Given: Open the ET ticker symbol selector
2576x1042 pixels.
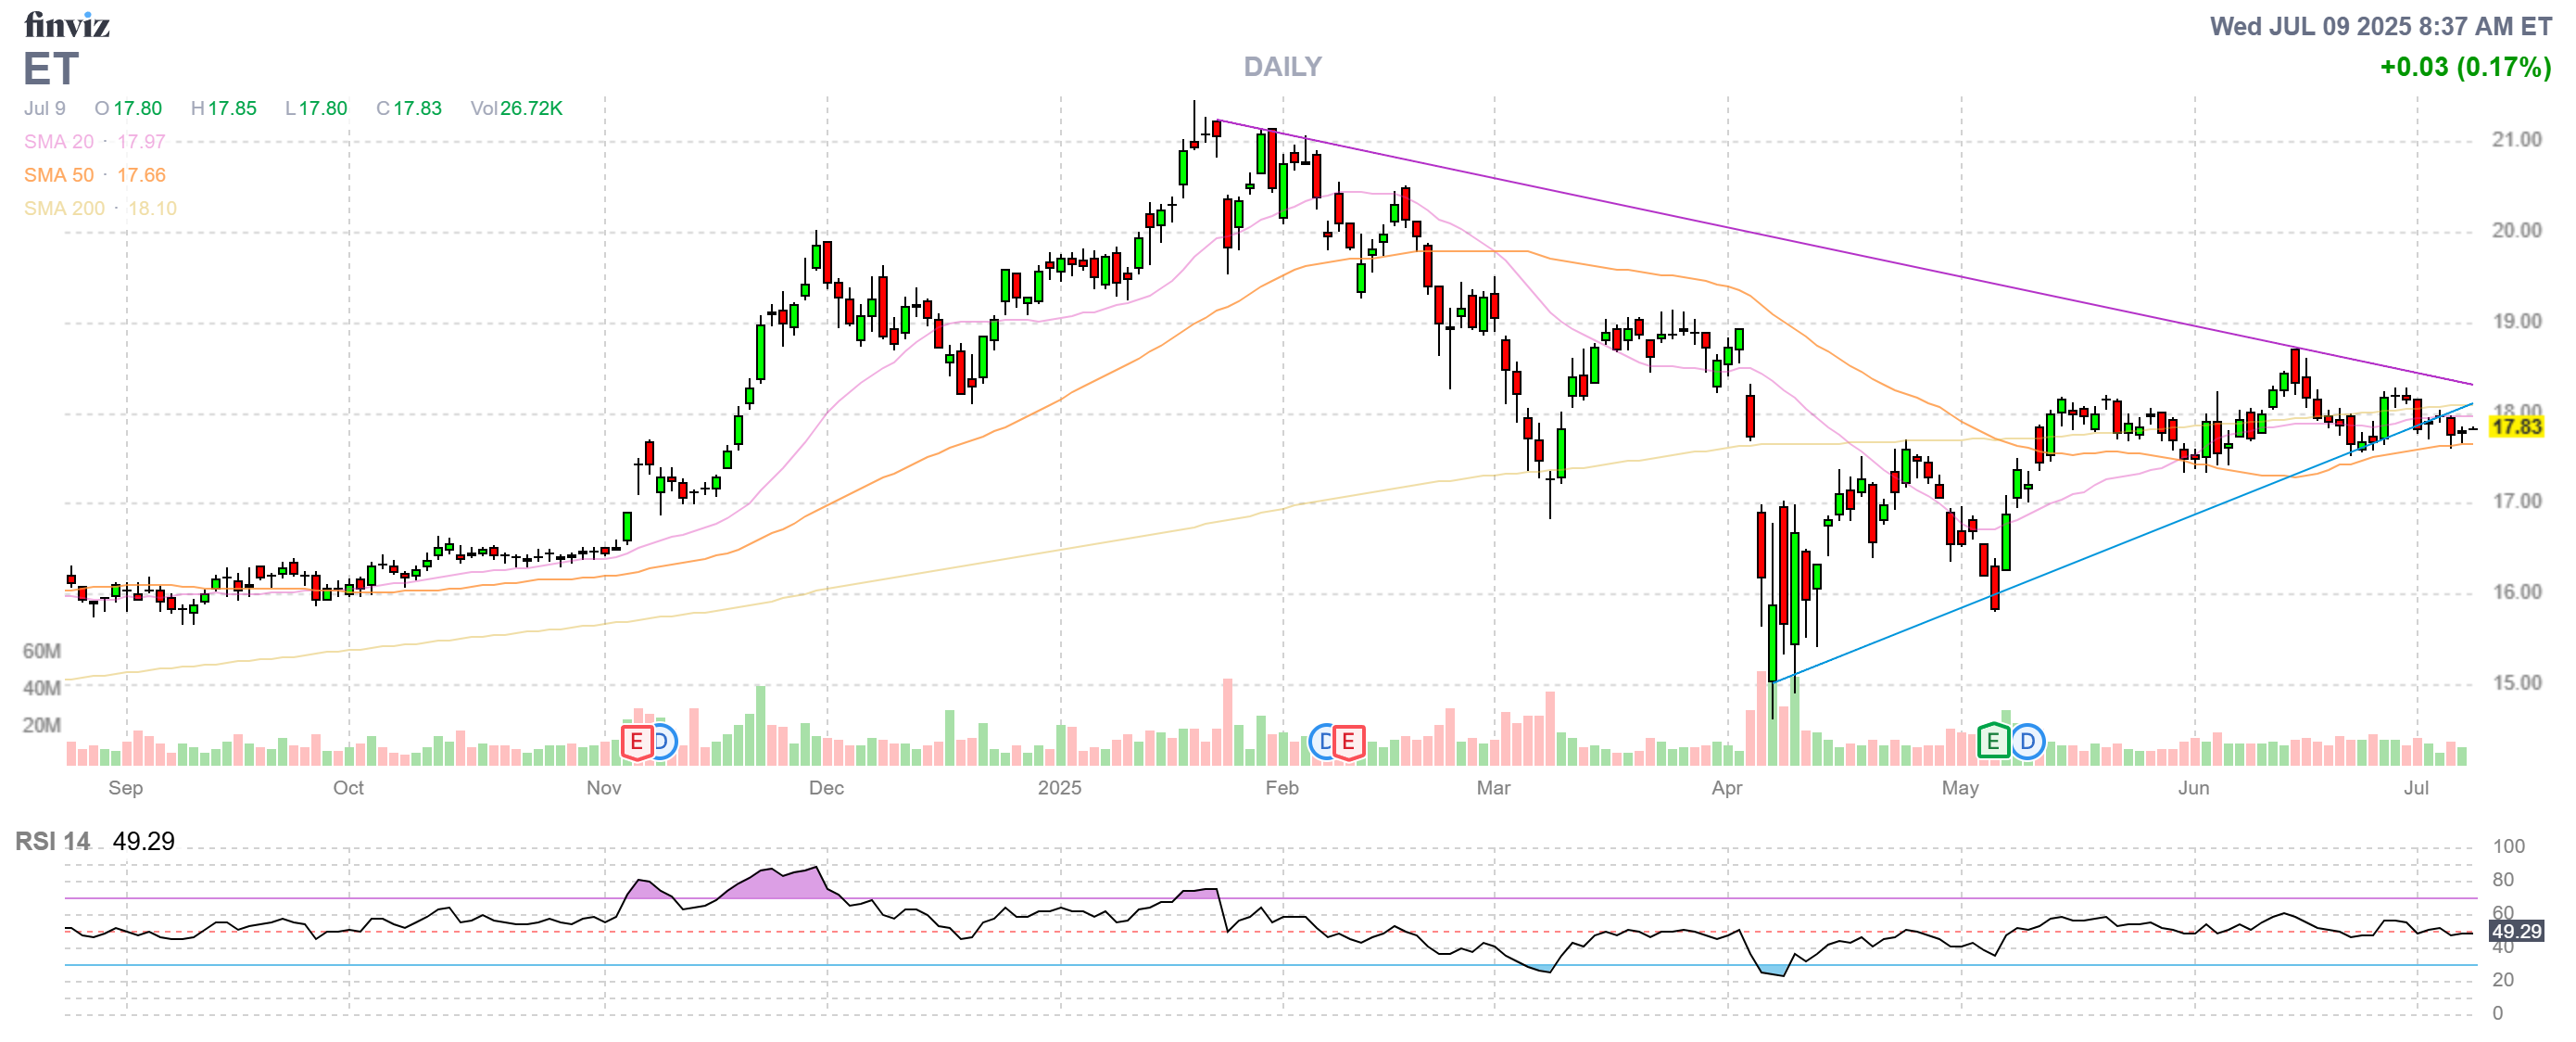Looking at the screenshot, I should pos(50,69).
